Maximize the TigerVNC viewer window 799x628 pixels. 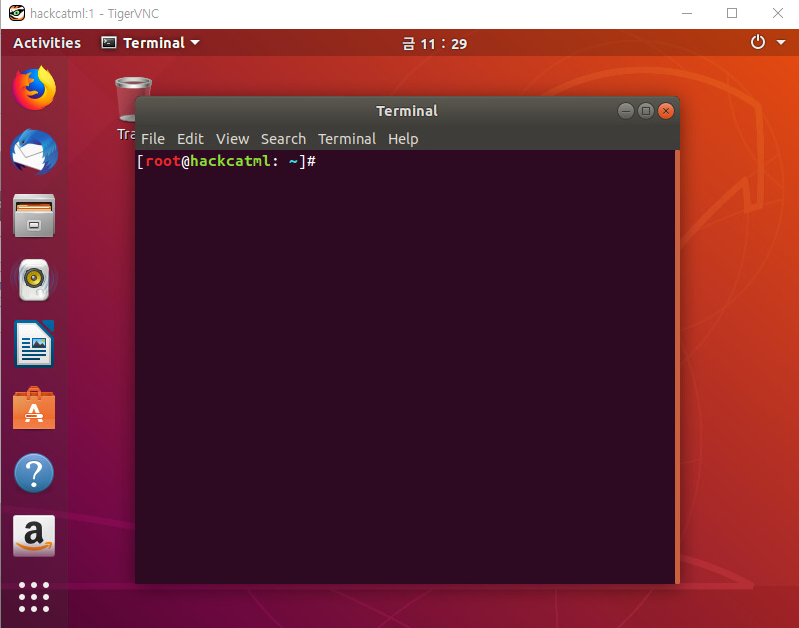732,13
